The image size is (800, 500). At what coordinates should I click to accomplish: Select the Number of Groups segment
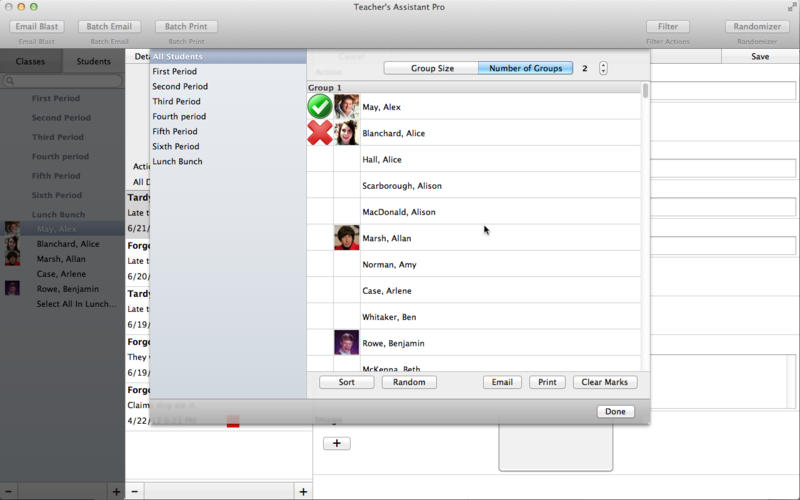pyautogui.click(x=525, y=68)
